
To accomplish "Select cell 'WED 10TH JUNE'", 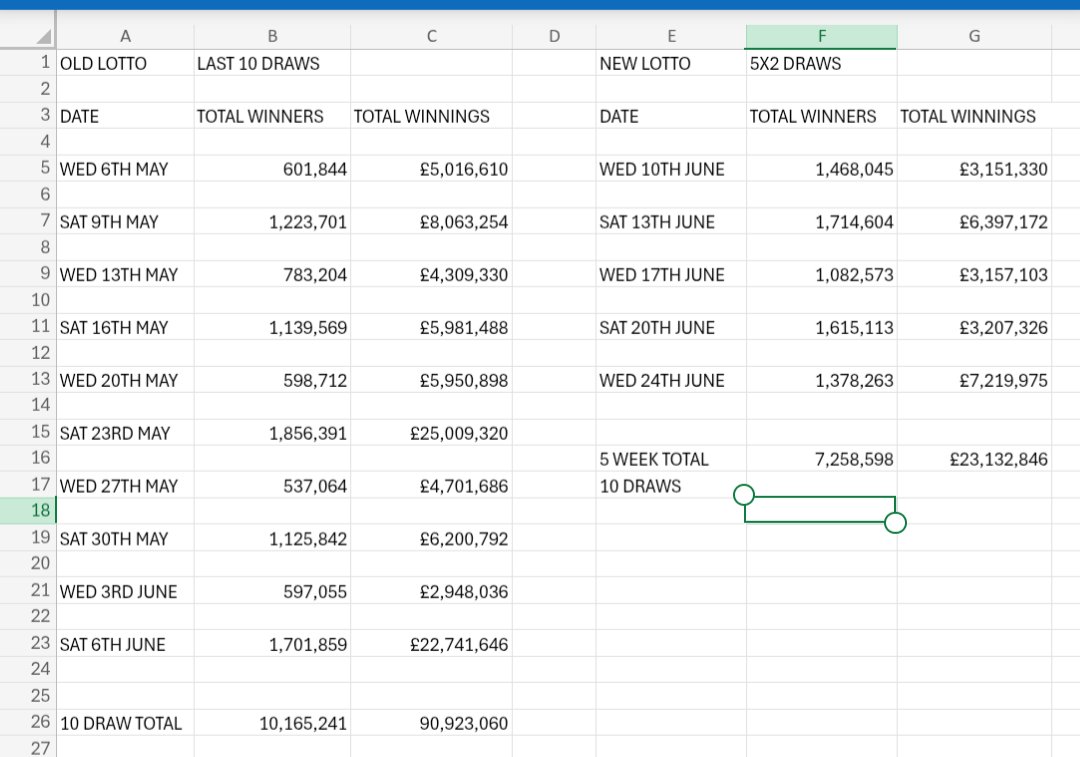I will pyautogui.click(x=672, y=169).
